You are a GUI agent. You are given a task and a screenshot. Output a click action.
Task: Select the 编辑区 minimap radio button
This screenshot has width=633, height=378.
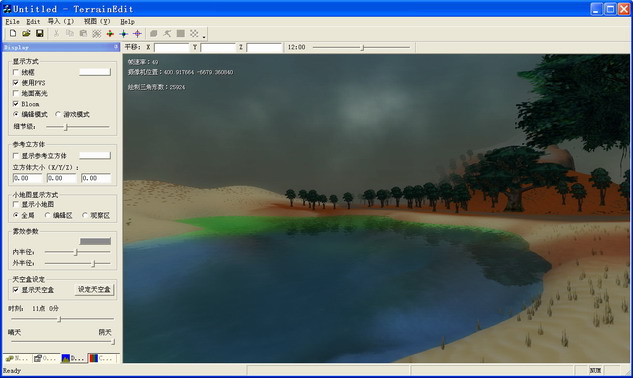(47, 215)
